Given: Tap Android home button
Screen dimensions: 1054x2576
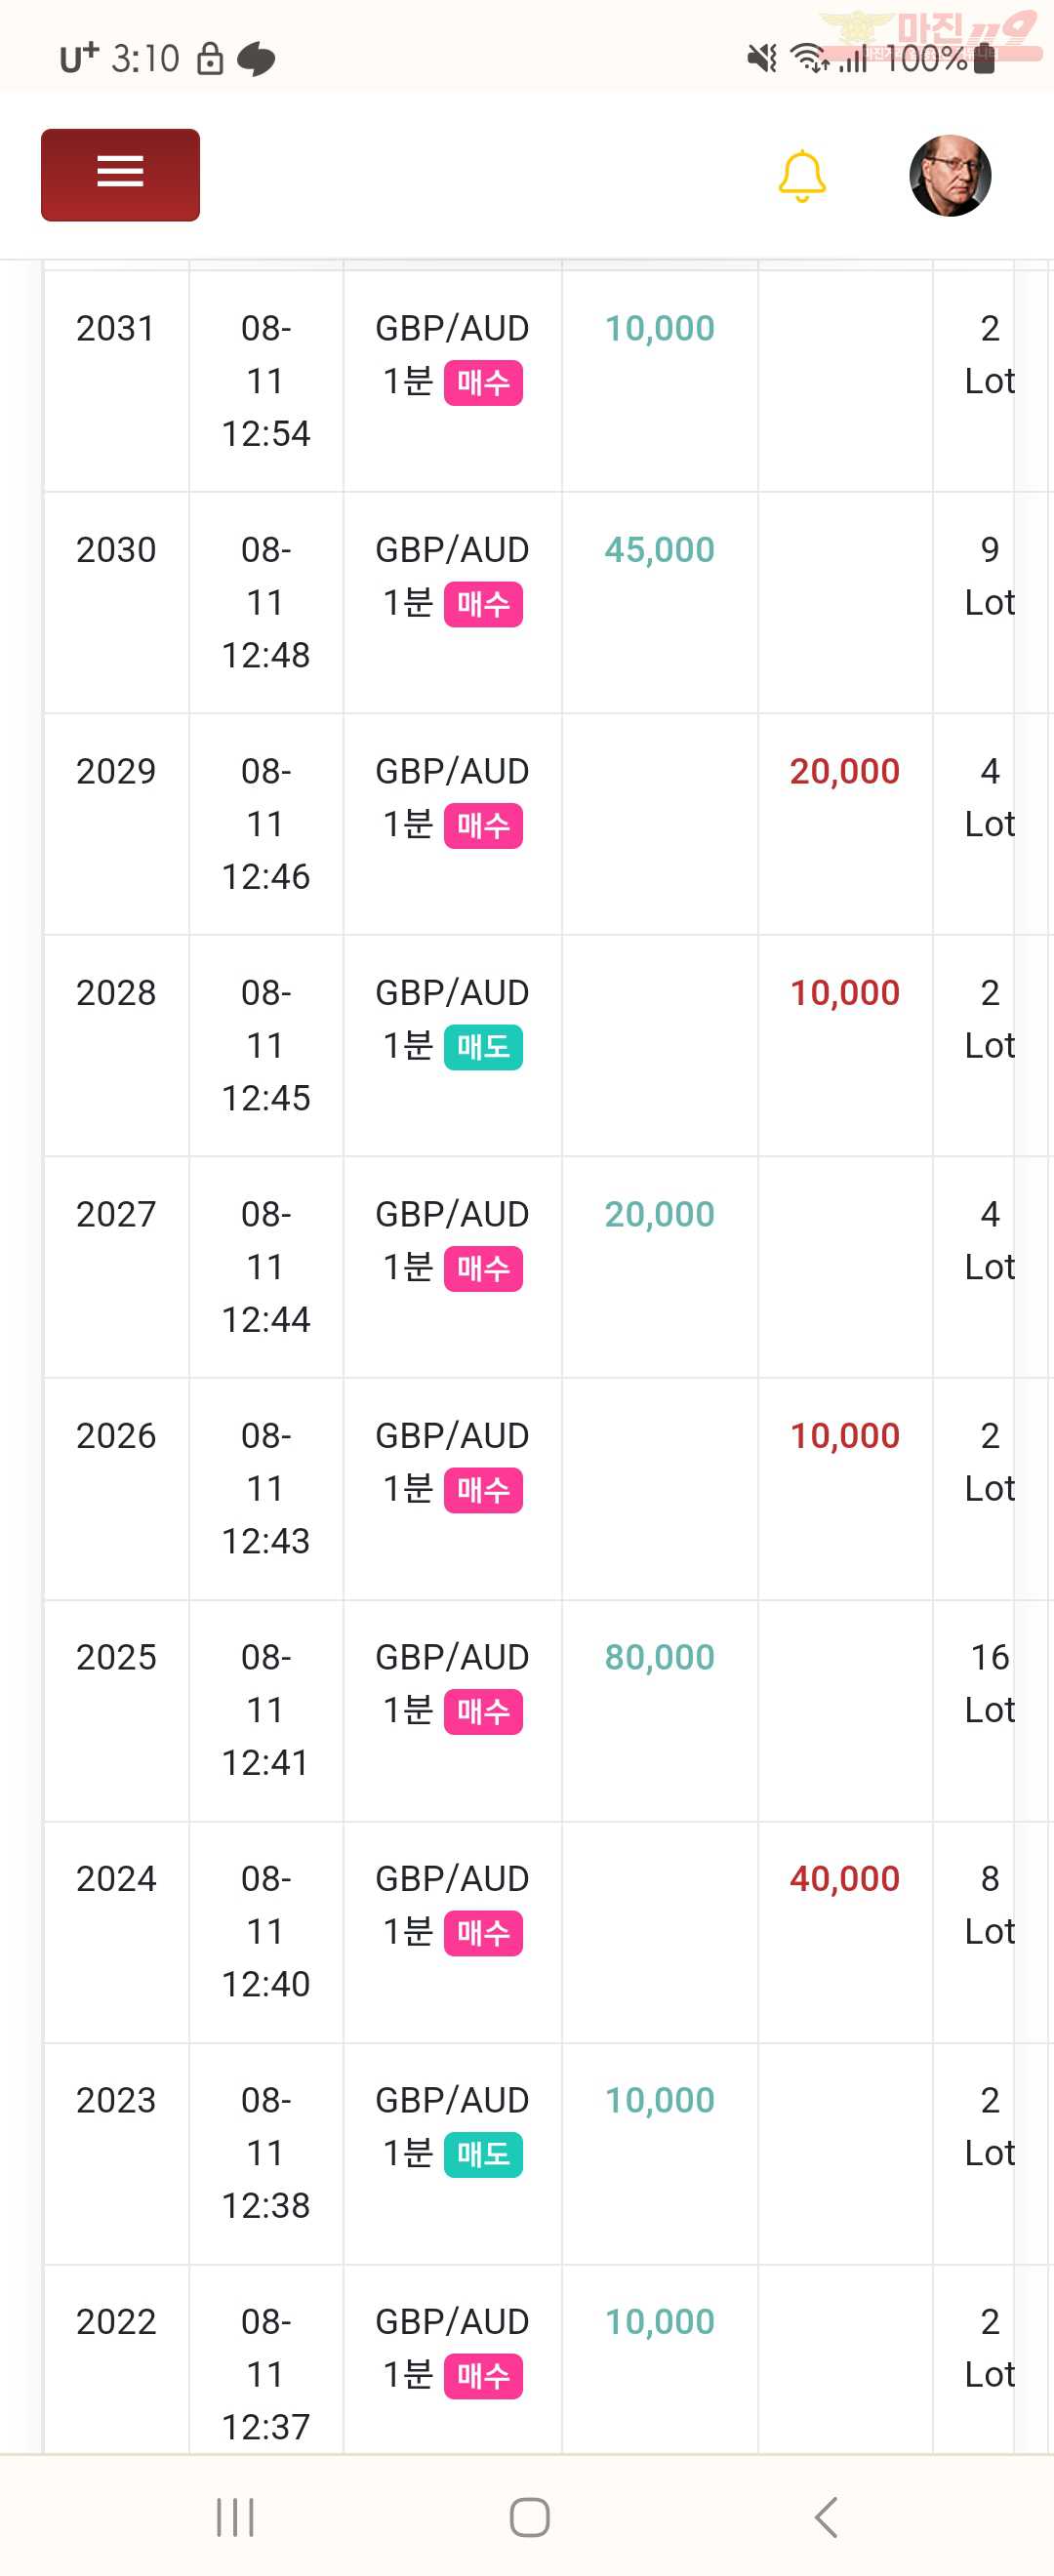Looking at the screenshot, I should pos(529,2517).
